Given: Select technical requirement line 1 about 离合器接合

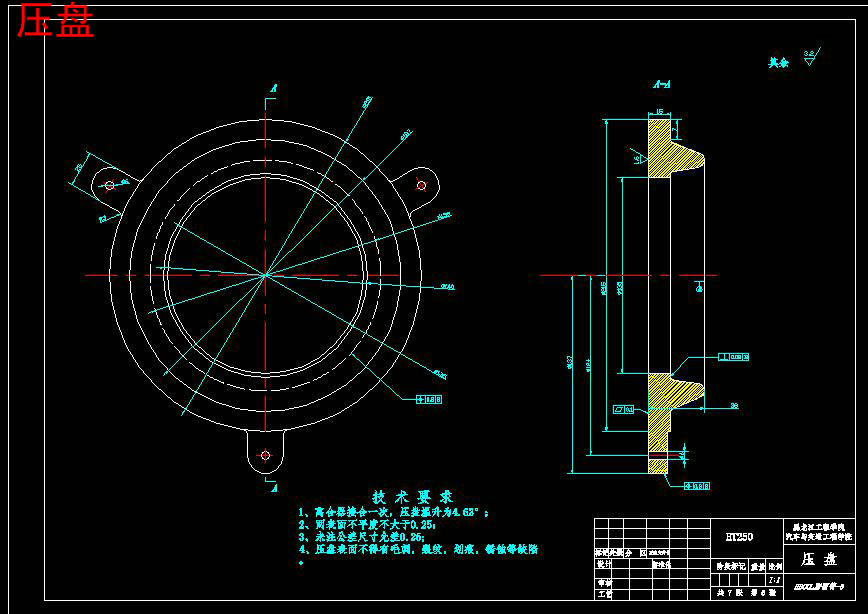Looking at the screenshot, I should pyautogui.click(x=393, y=513).
